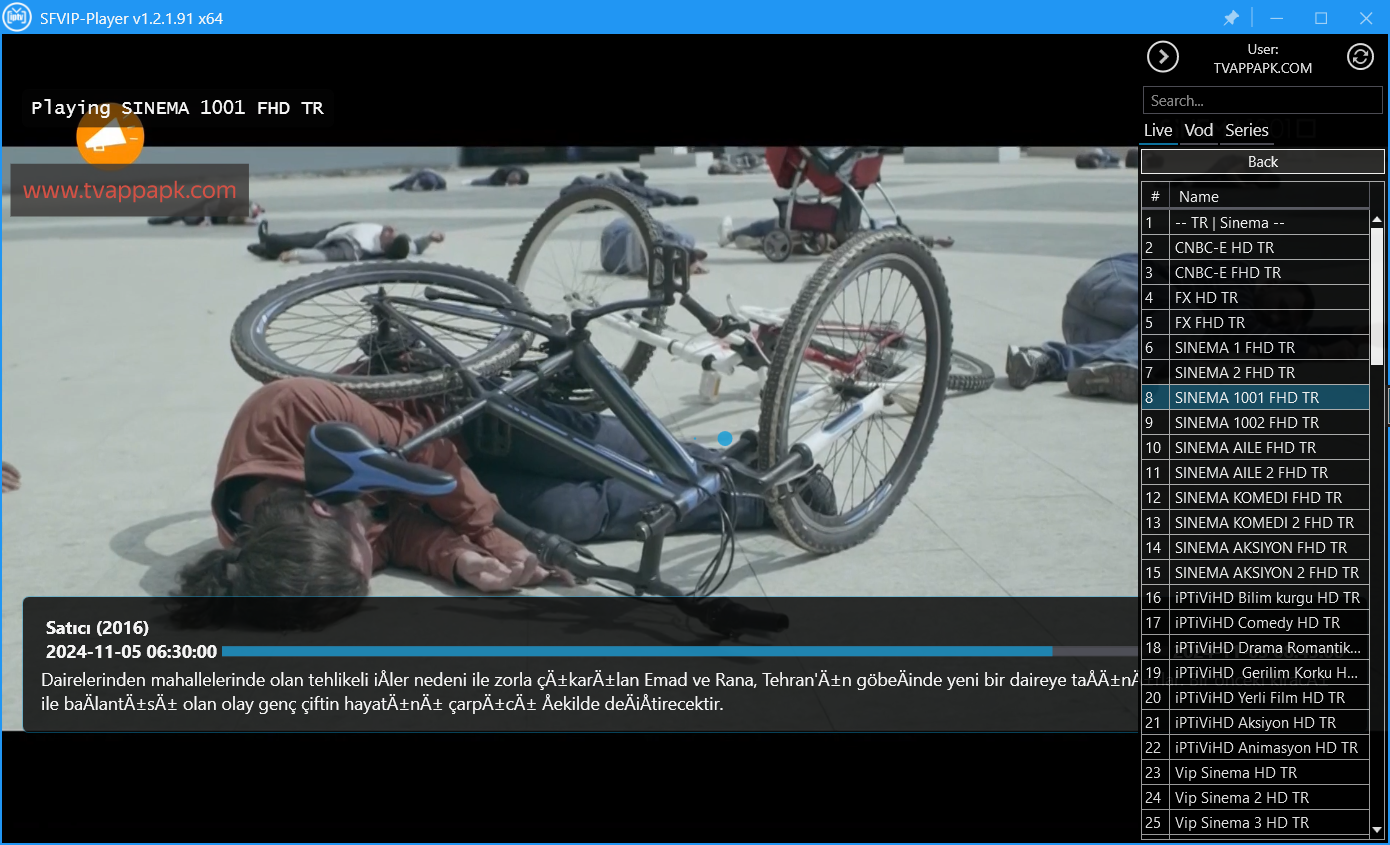This screenshot has width=1390, height=845.
Task: Collapse the channel panel with the arrow icon
Action: 1162,57
